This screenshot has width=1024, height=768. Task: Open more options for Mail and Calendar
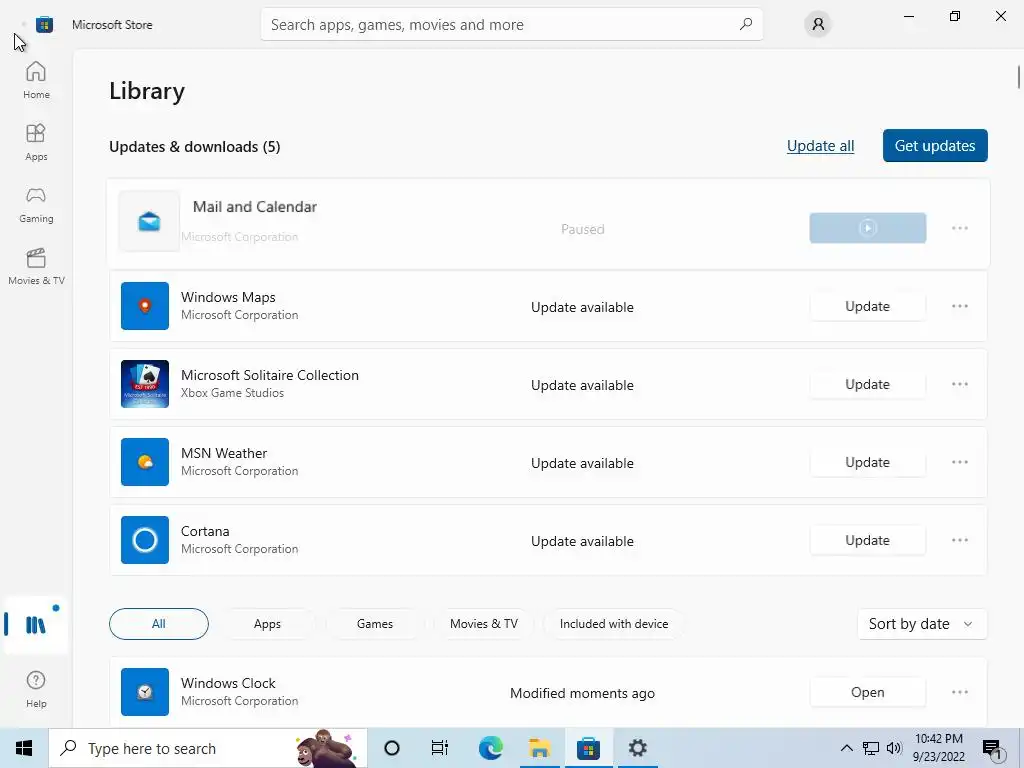[x=959, y=228]
